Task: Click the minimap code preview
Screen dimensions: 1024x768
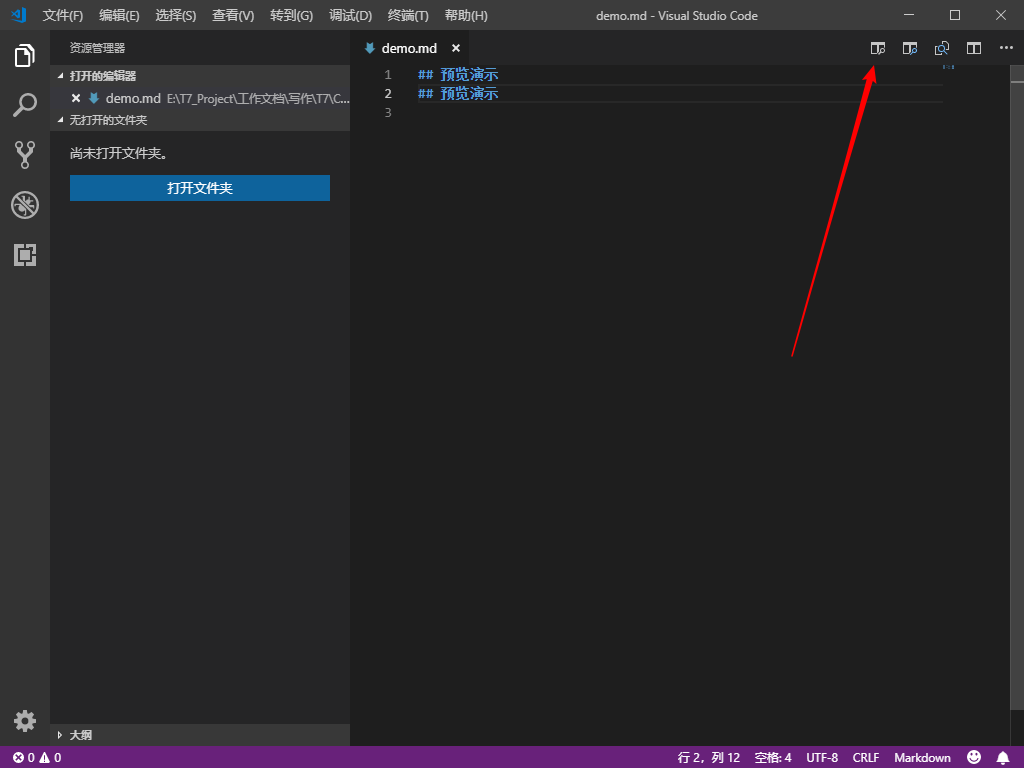Action: click(948, 67)
